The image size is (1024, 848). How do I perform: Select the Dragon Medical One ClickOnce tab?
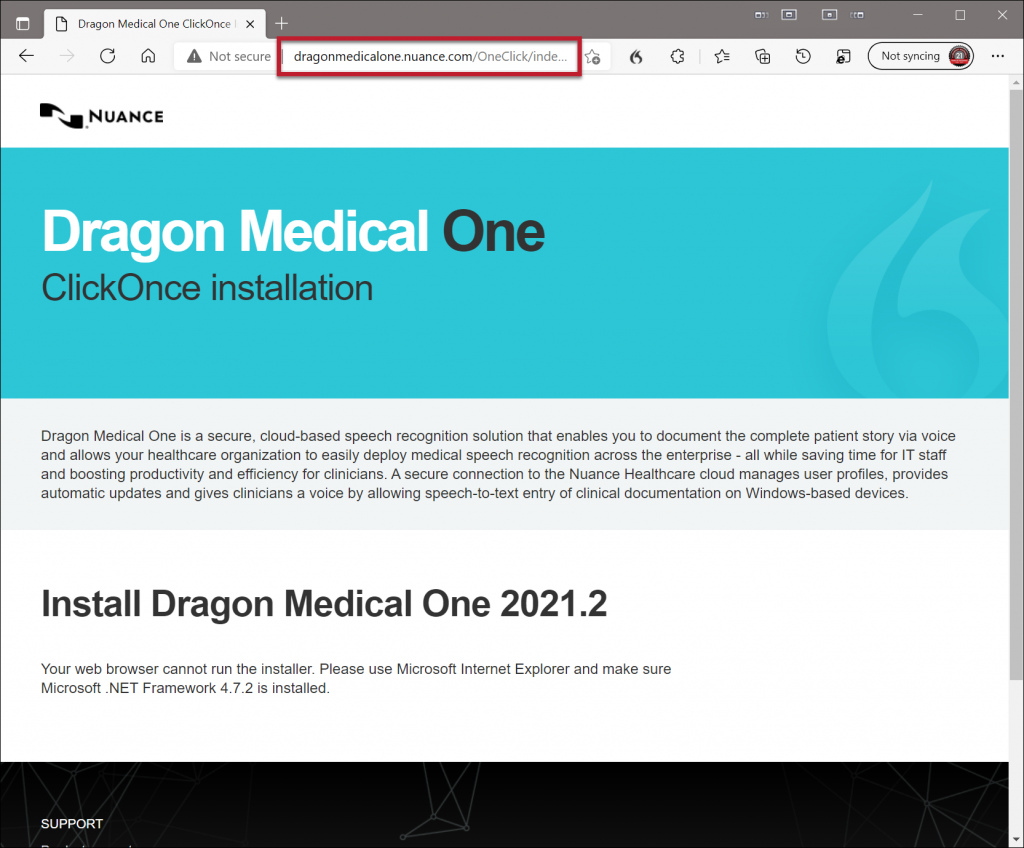(x=154, y=24)
